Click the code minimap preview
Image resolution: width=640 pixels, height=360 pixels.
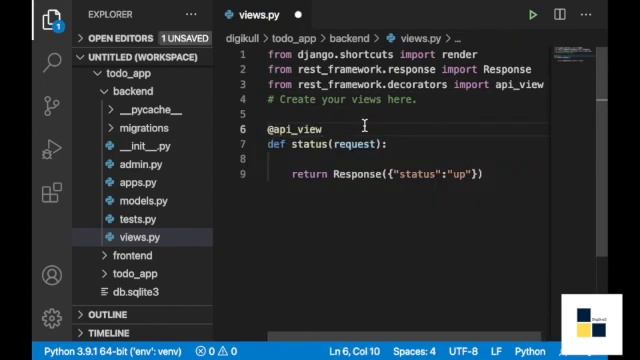point(573,55)
